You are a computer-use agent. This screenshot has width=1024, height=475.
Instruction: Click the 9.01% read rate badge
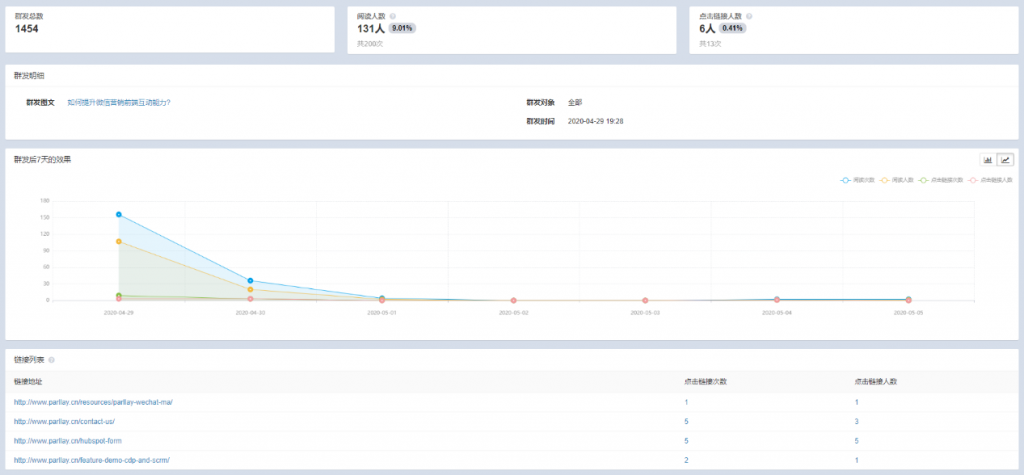[x=402, y=29]
